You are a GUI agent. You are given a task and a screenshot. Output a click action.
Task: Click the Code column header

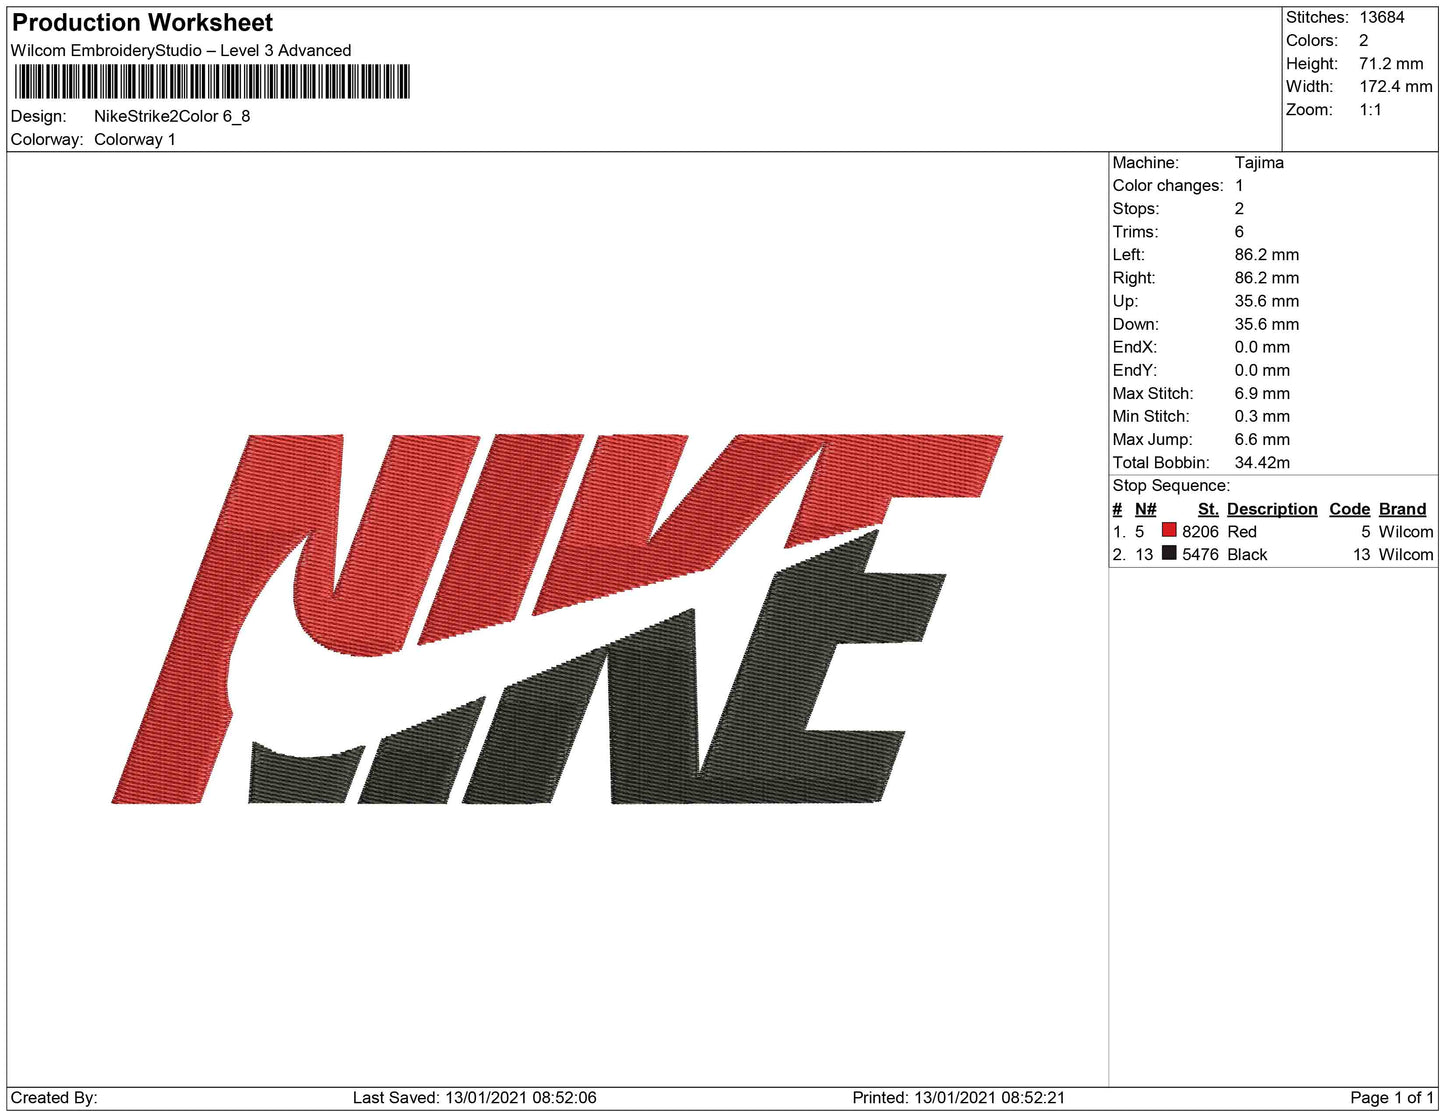click(x=1349, y=509)
